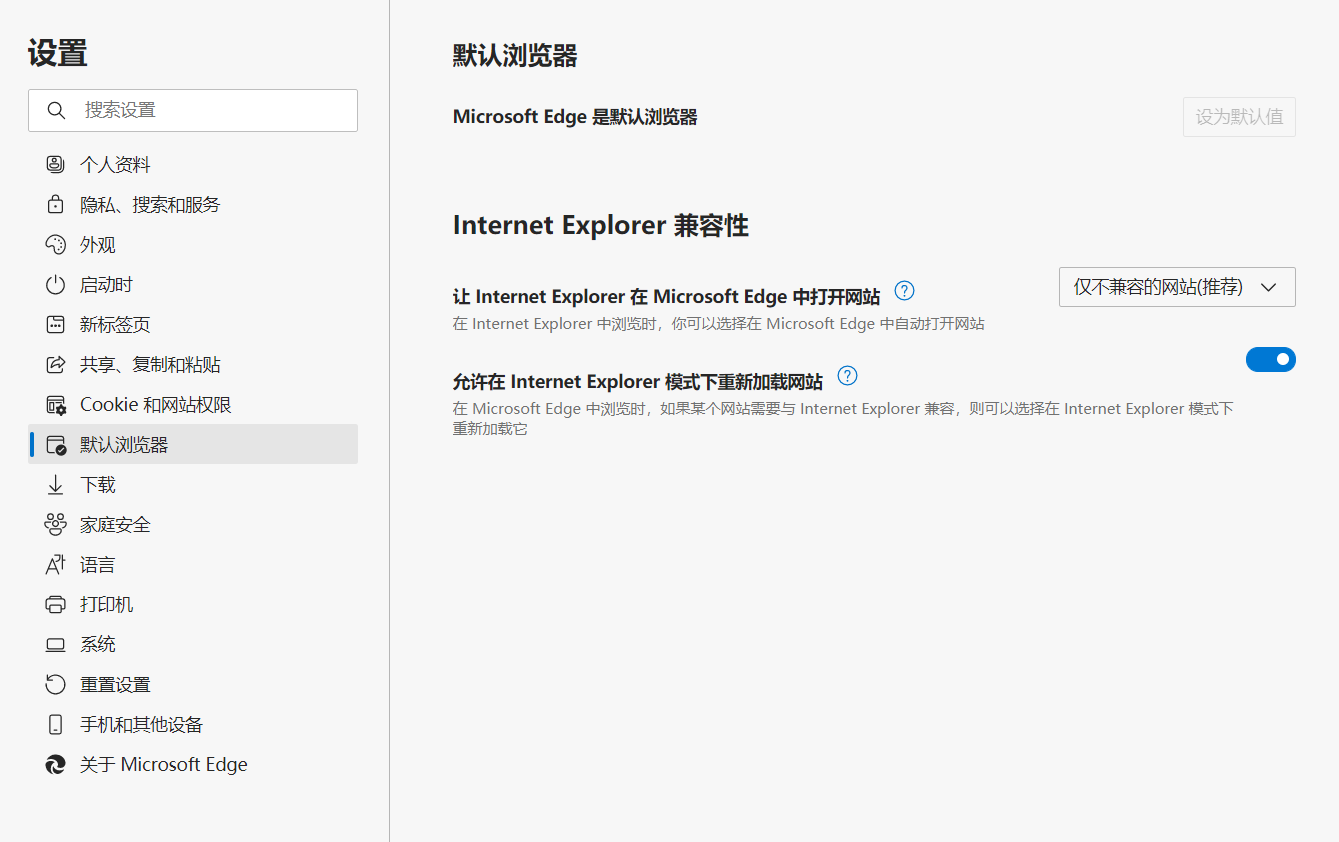The width and height of the screenshot is (1339, 842).
Task: Click the 设为默认值 button
Action: (x=1239, y=117)
